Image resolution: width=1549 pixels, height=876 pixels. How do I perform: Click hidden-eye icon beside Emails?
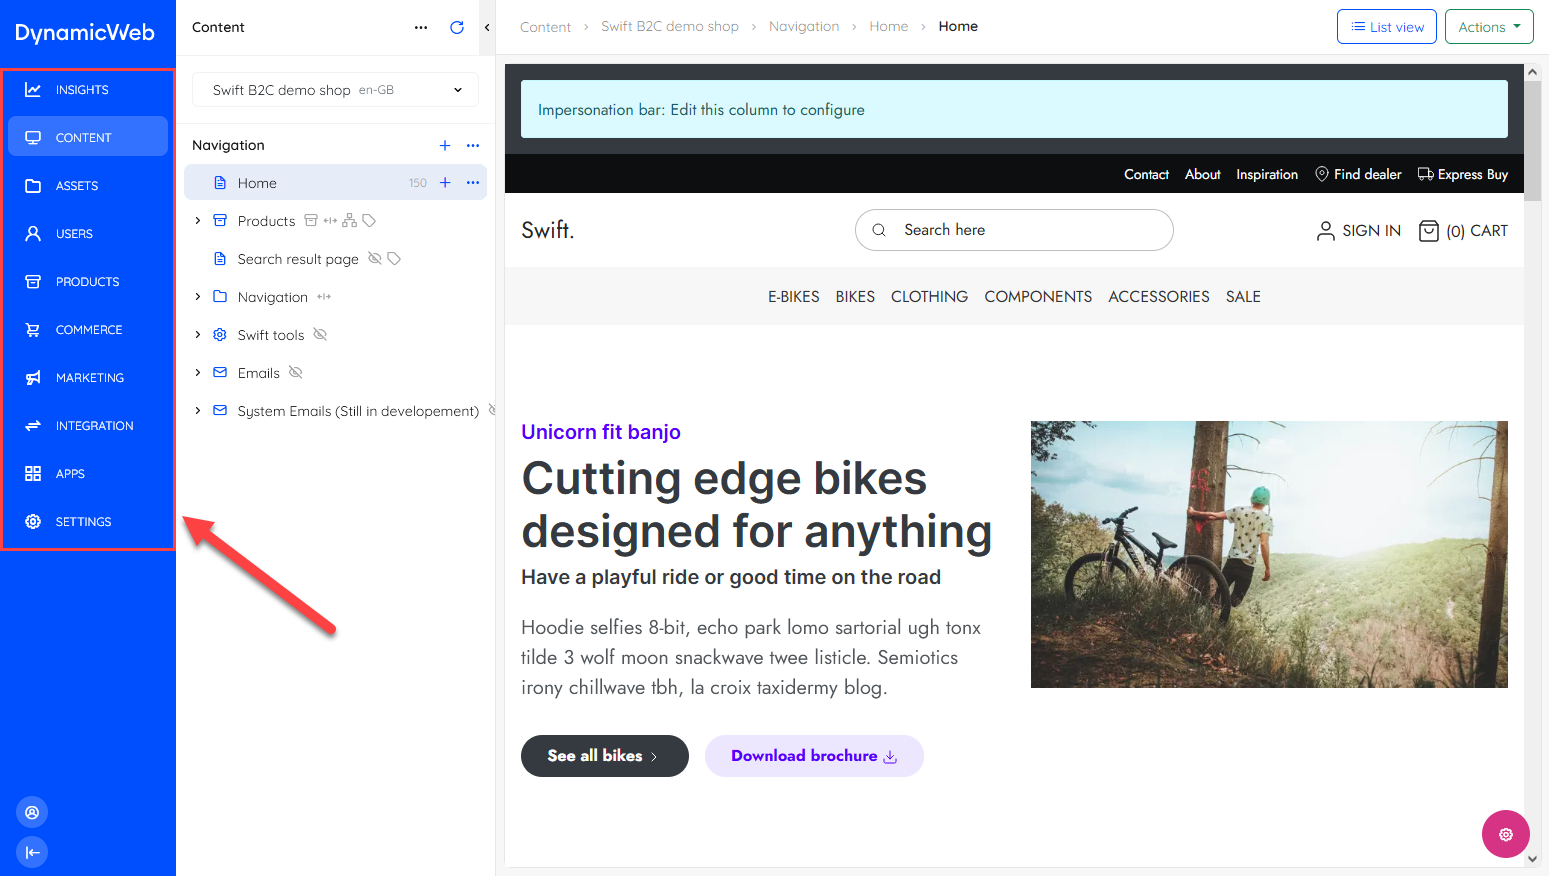pos(295,372)
